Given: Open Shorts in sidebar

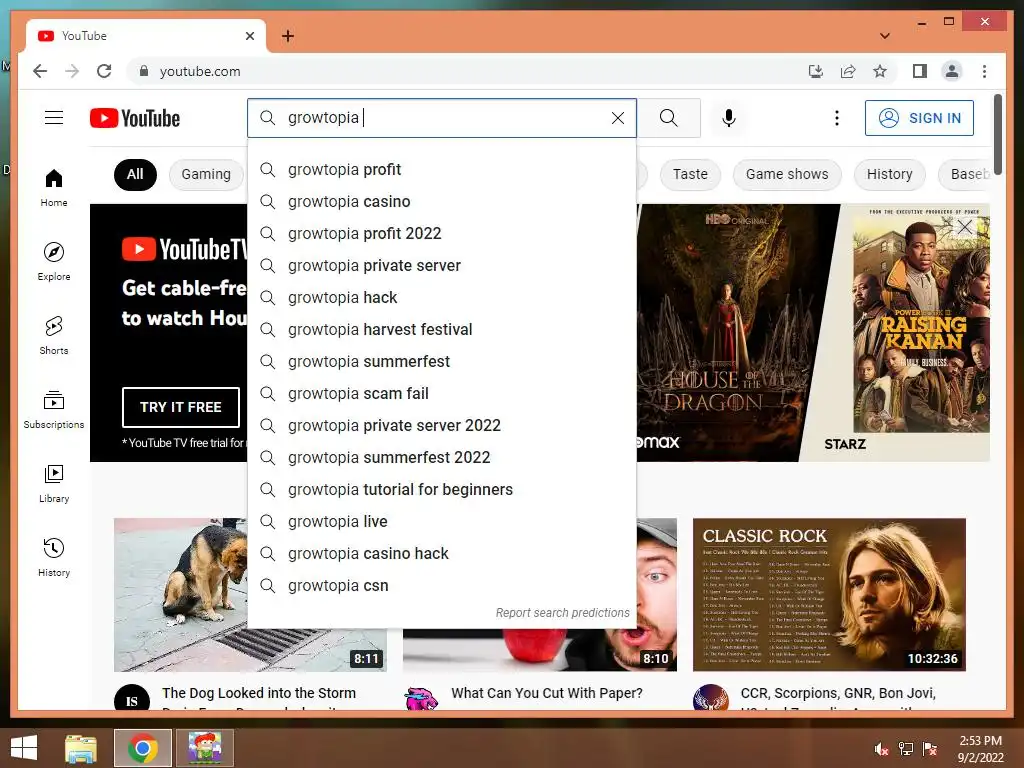Looking at the screenshot, I should (54, 336).
